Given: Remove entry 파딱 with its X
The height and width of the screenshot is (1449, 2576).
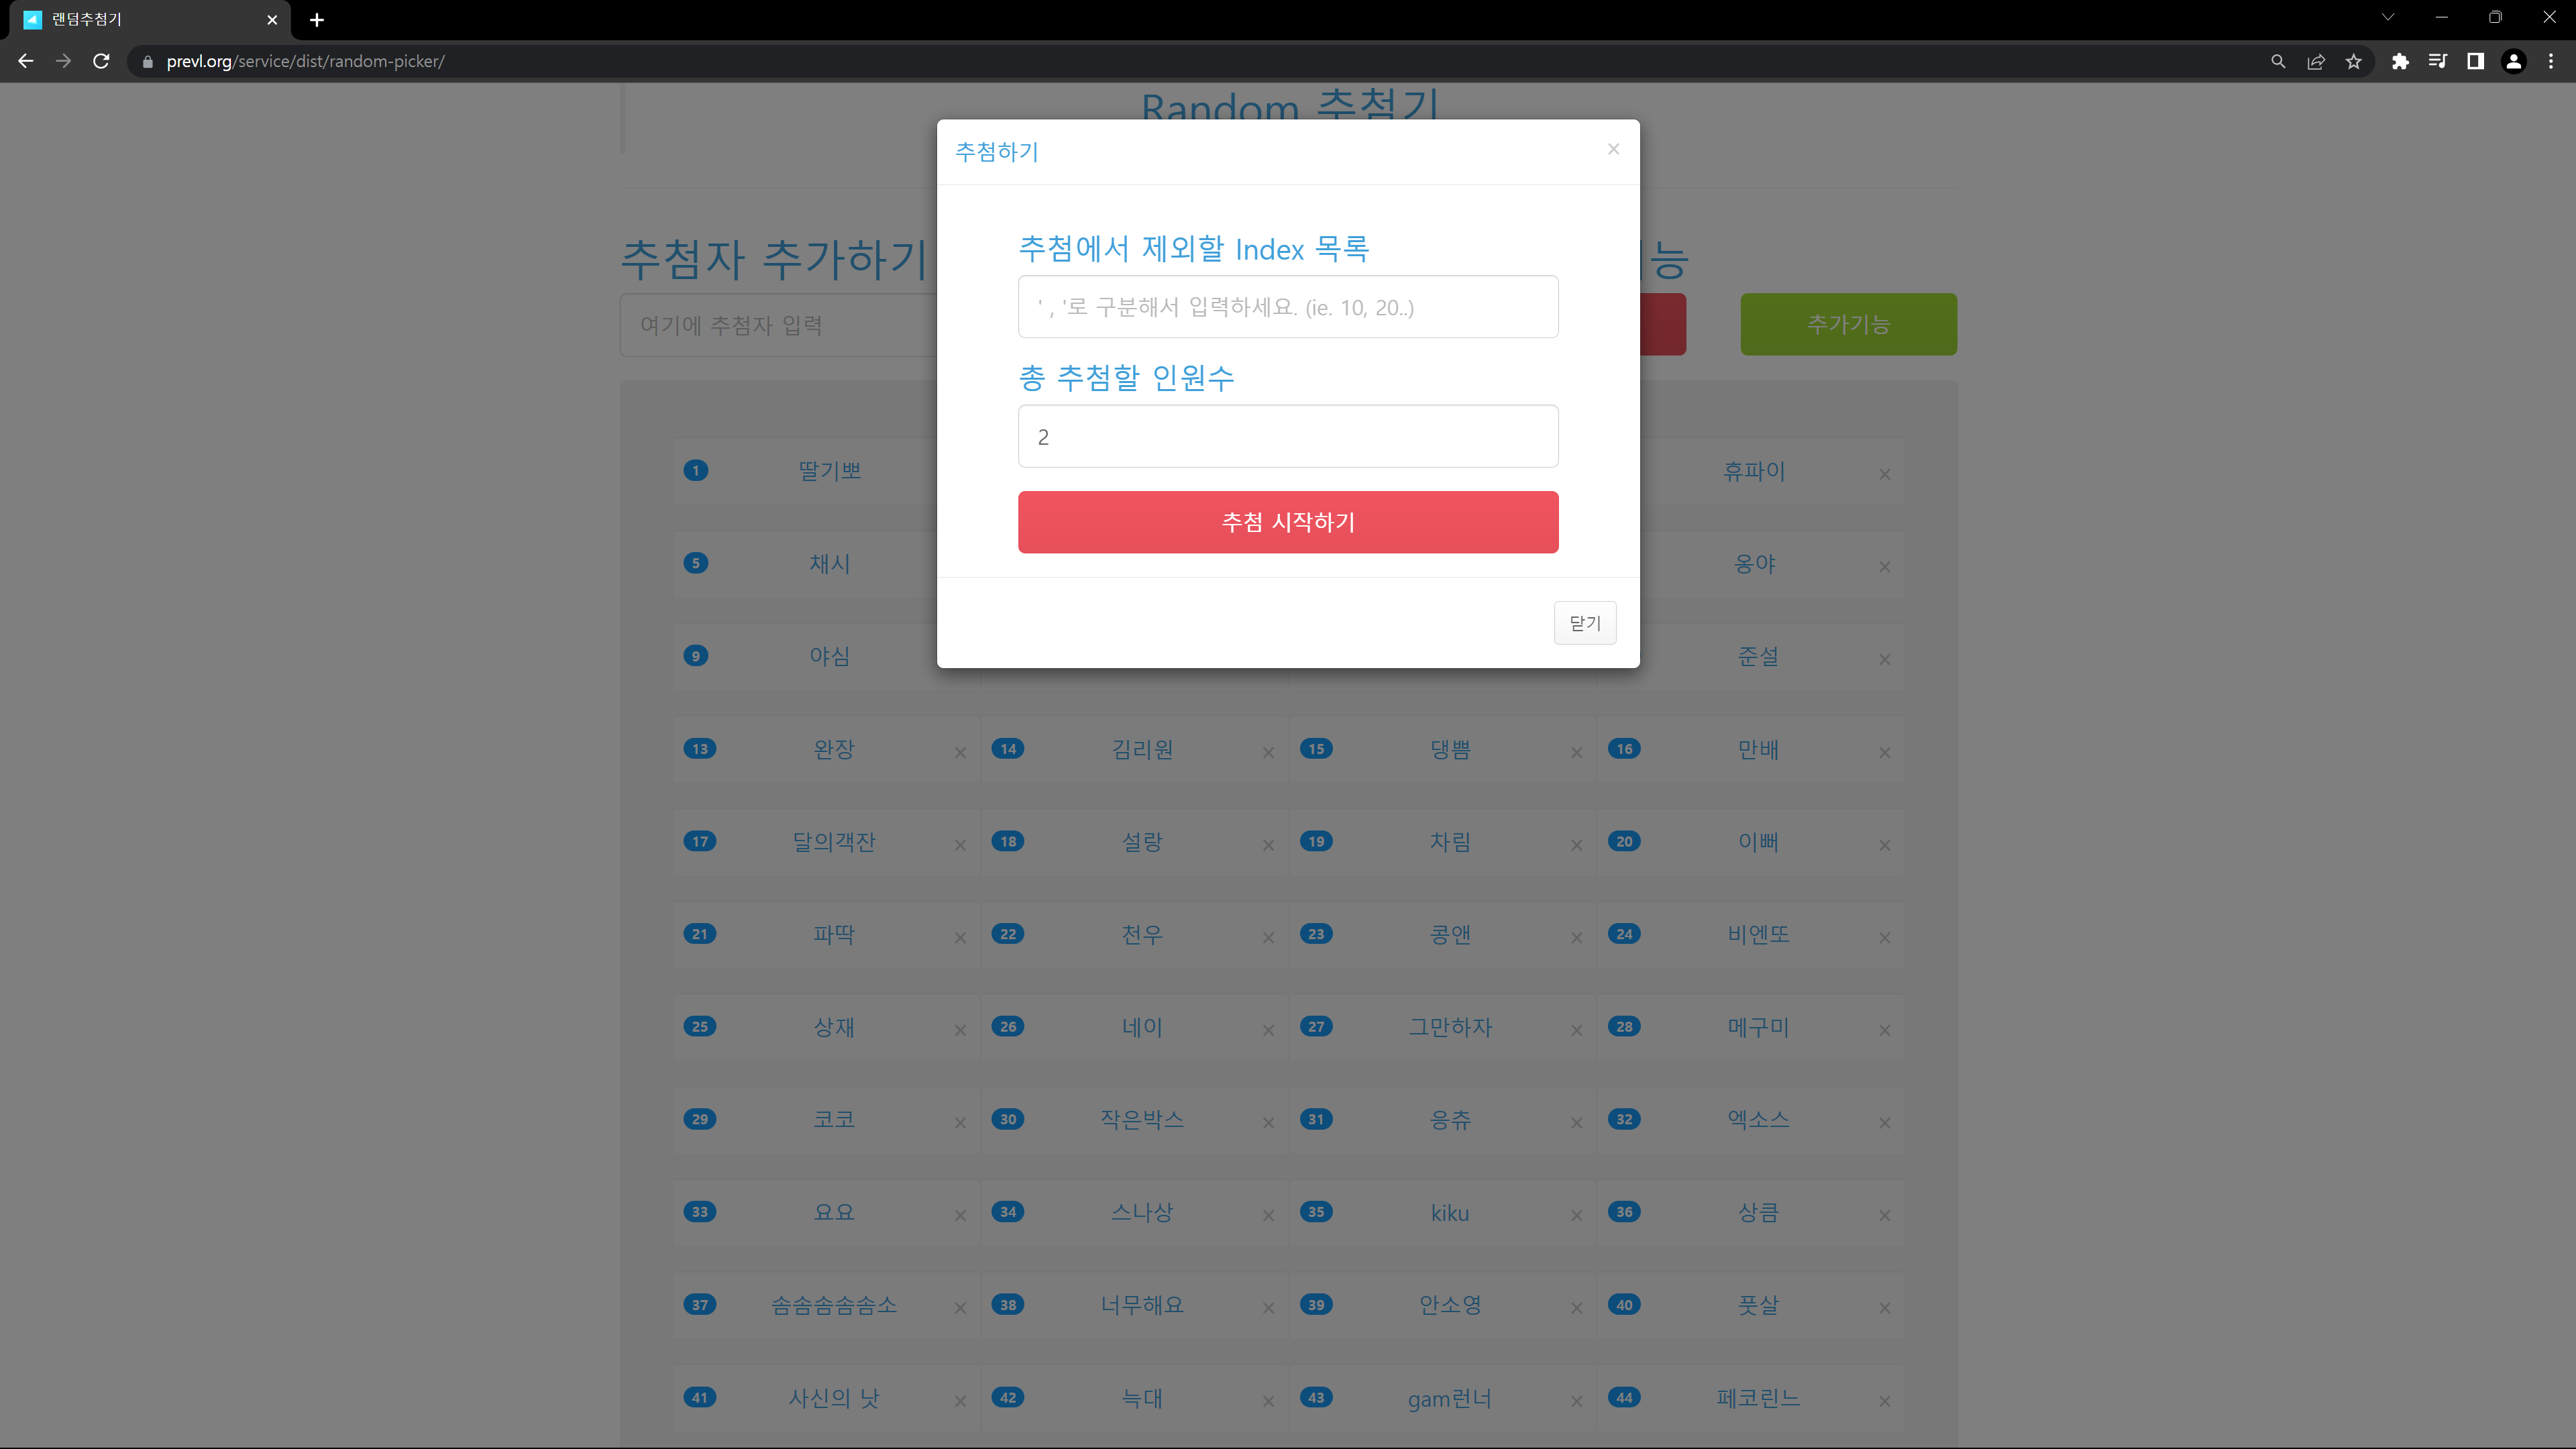Looking at the screenshot, I should (x=960, y=937).
